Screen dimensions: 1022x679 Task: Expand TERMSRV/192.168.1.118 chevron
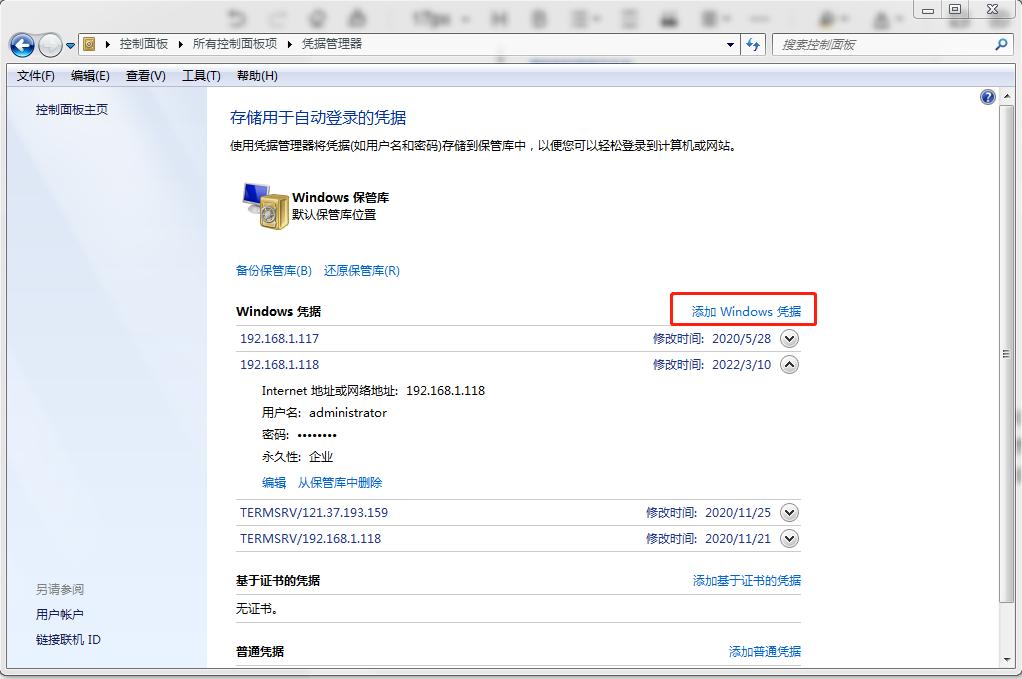[x=789, y=538]
